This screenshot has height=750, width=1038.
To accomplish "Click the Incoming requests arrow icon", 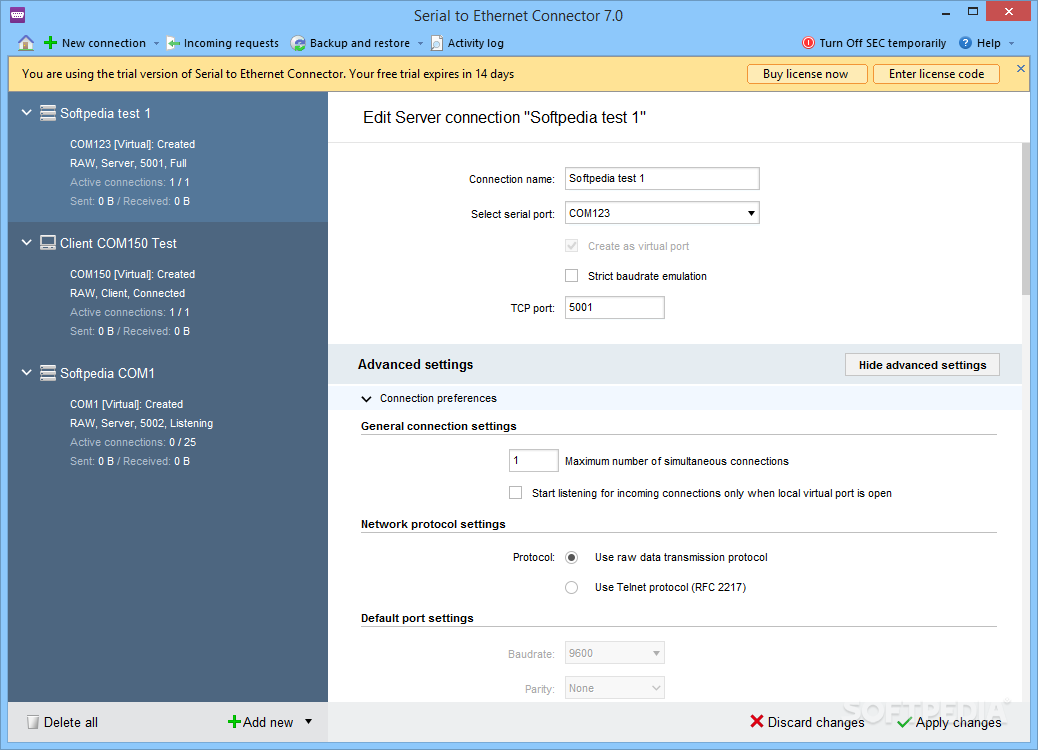I will (x=173, y=44).
